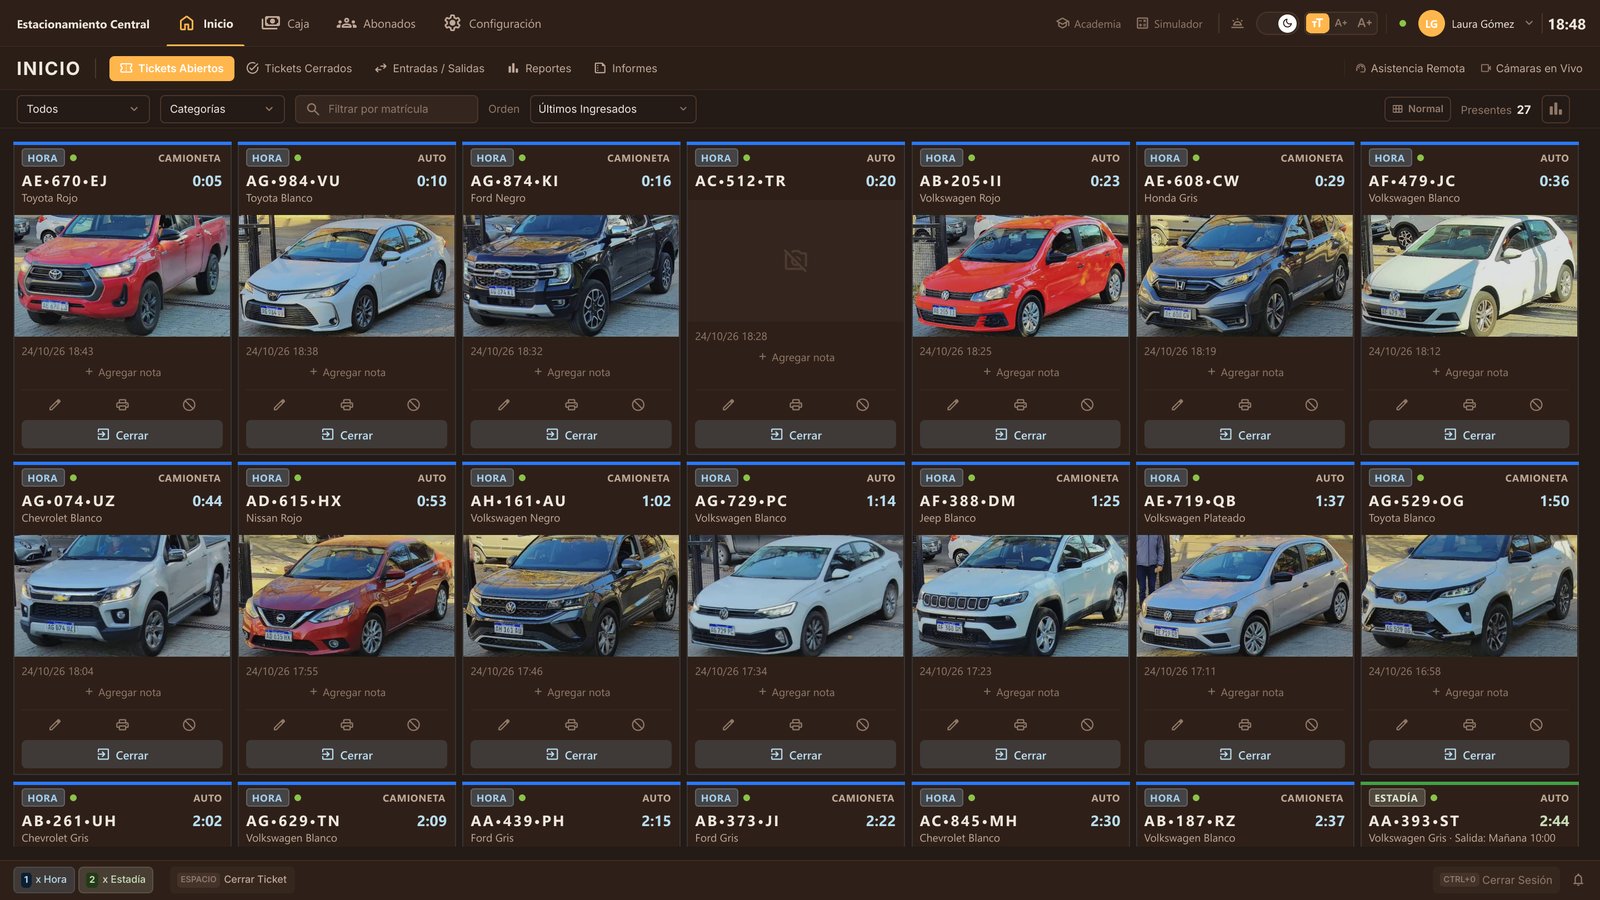Click the alarm siren icon in top bar

pyautogui.click(x=1237, y=23)
